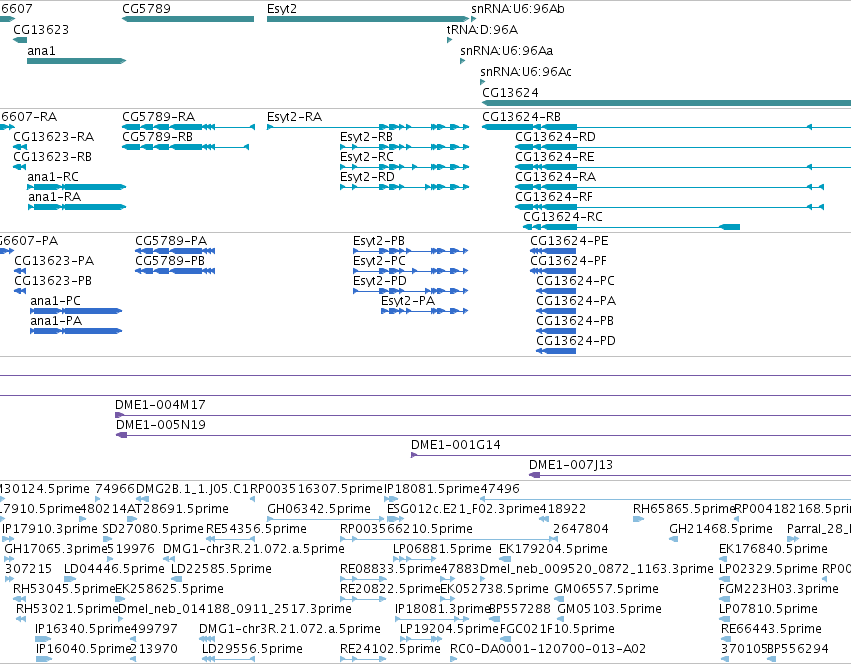
Task: Select the Esyt2-RA transcript
Action: (368, 127)
